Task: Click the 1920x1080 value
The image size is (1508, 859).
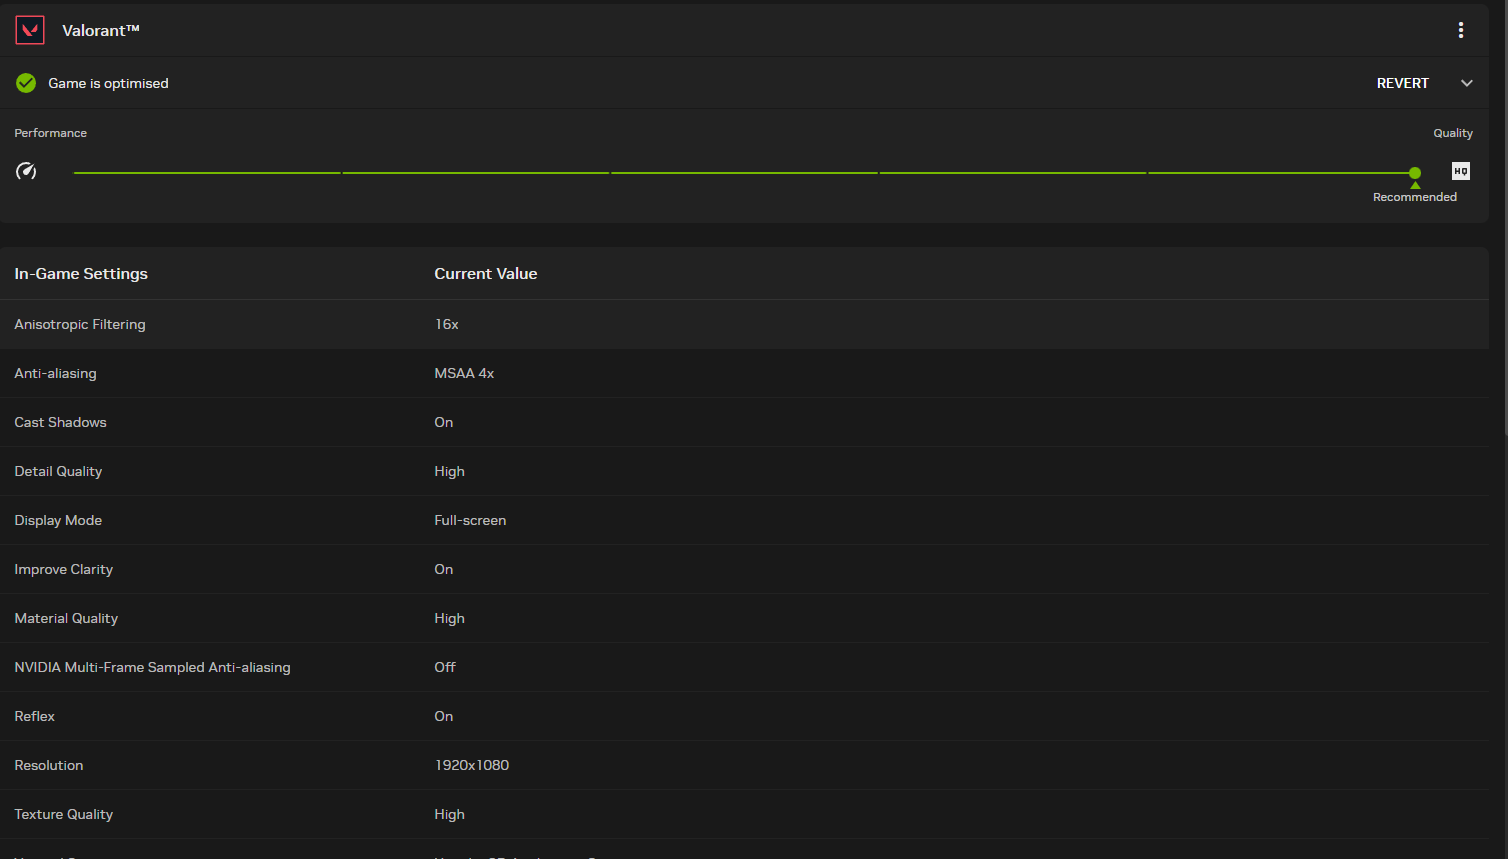Action: point(472,765)
